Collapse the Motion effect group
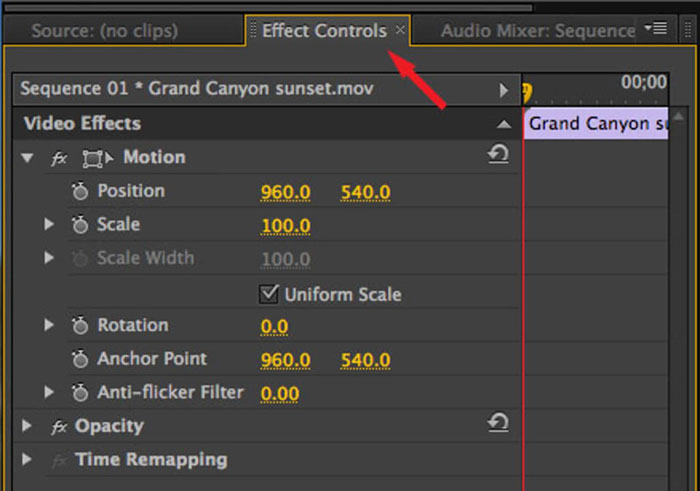Screen dimensions: 700x491 [27, 158]
